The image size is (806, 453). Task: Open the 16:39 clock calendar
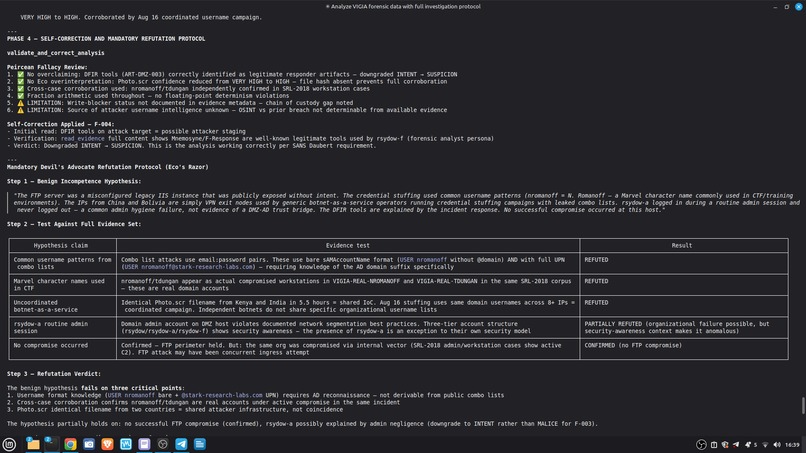[x=792, y=445]
